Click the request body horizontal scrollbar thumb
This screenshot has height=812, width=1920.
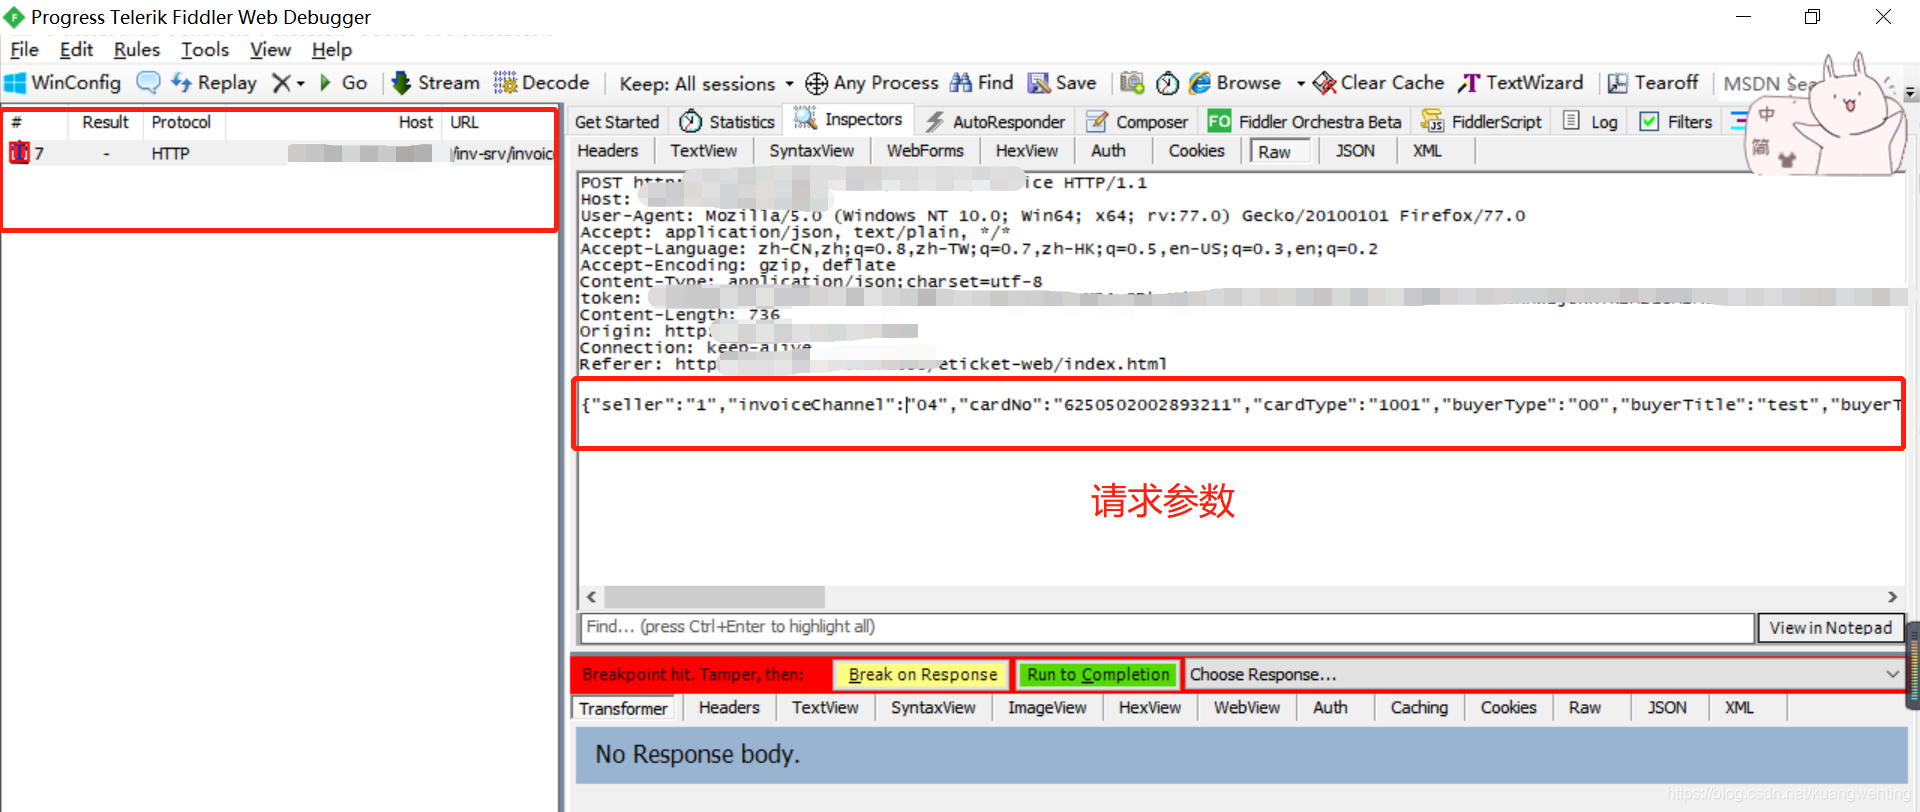click(x=714, y=597)
